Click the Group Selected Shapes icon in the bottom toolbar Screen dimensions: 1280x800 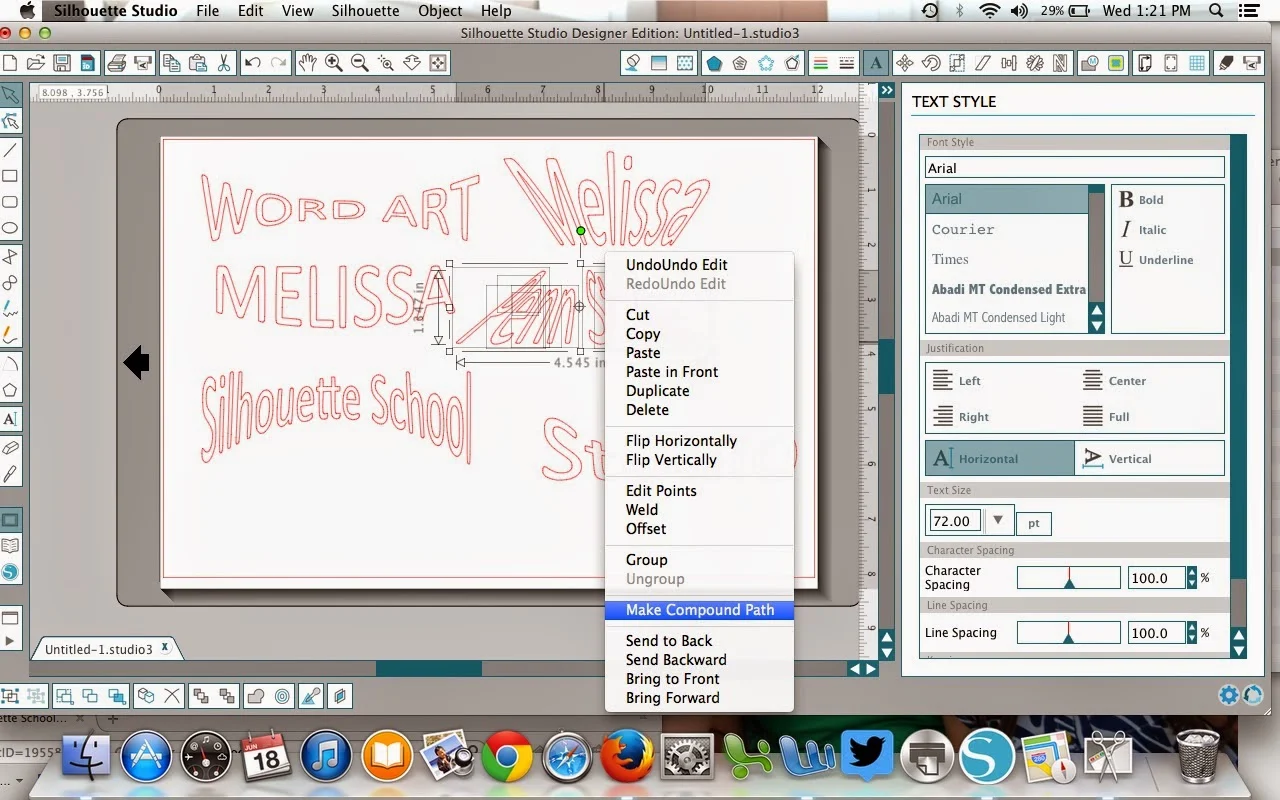click(x=11, y=696)
